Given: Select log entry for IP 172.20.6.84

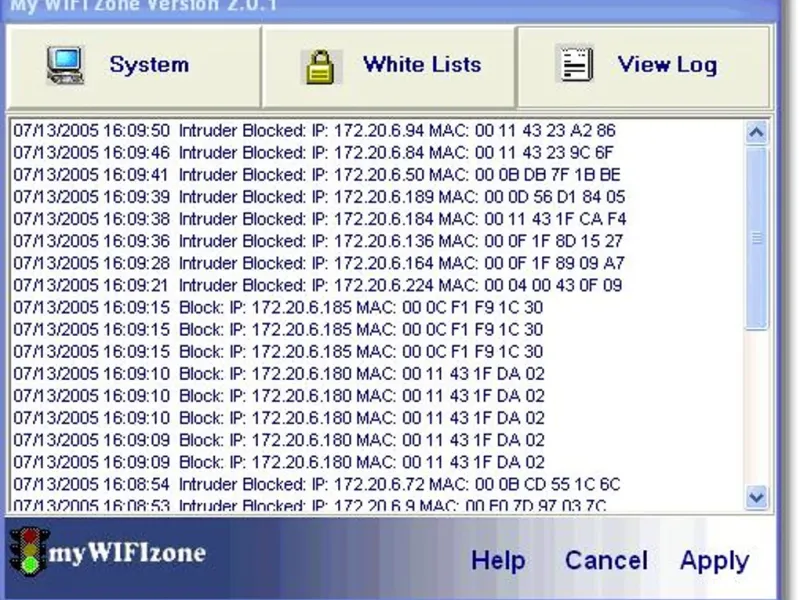Looking at the screenshot, I should (x=313, y=153).
